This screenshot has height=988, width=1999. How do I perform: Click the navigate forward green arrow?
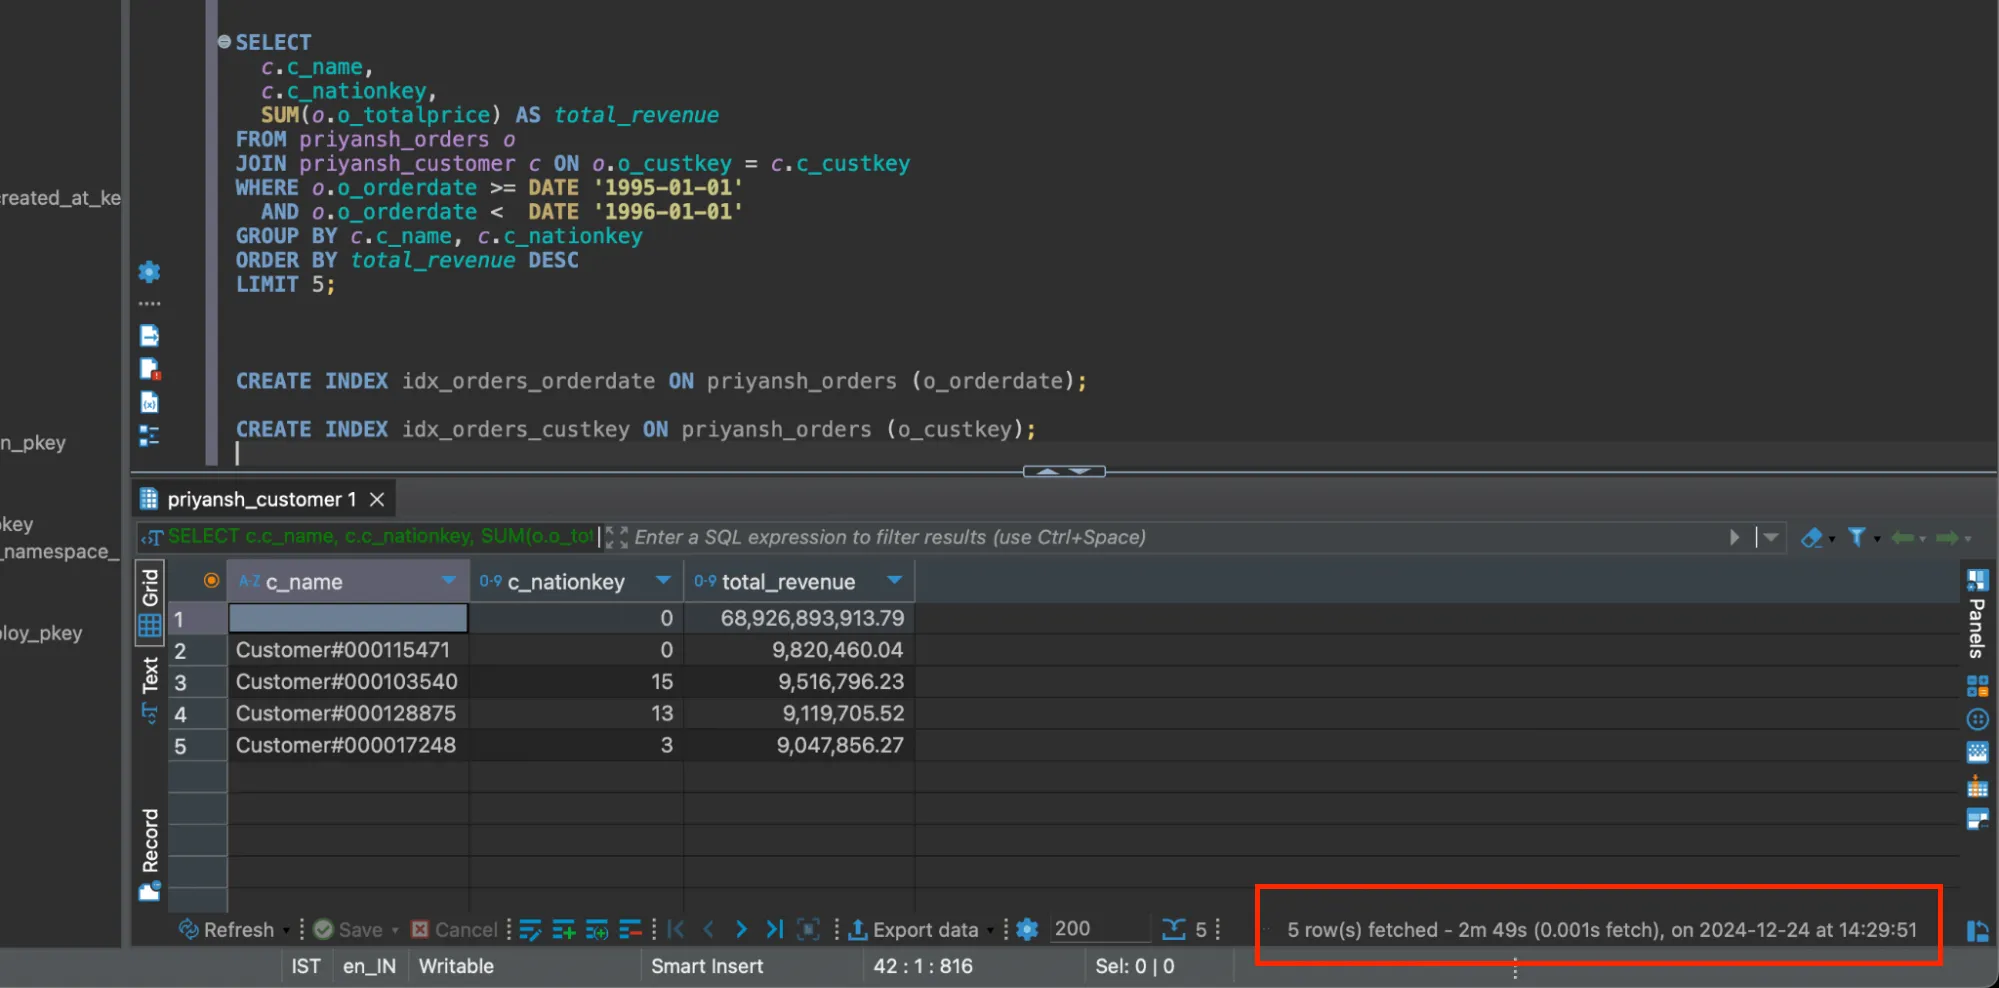click(x=1947, y=538)
